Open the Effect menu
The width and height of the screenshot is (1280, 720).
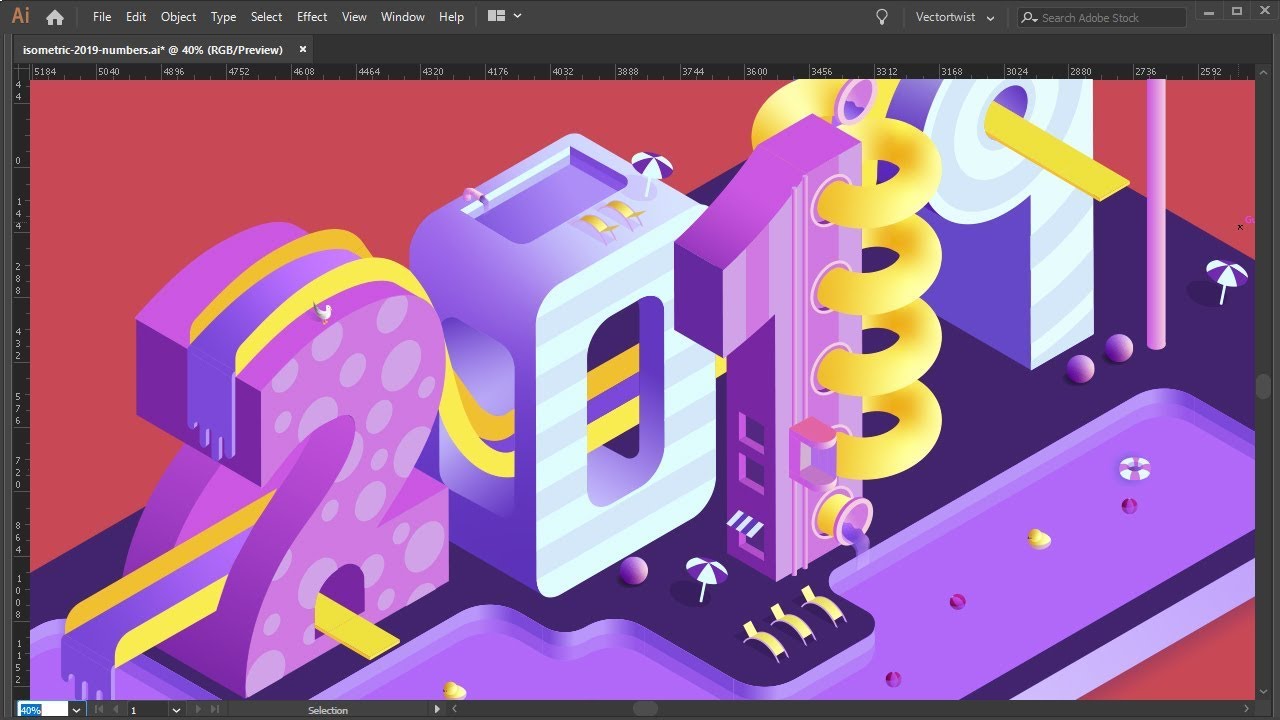(x=312, y=17)
